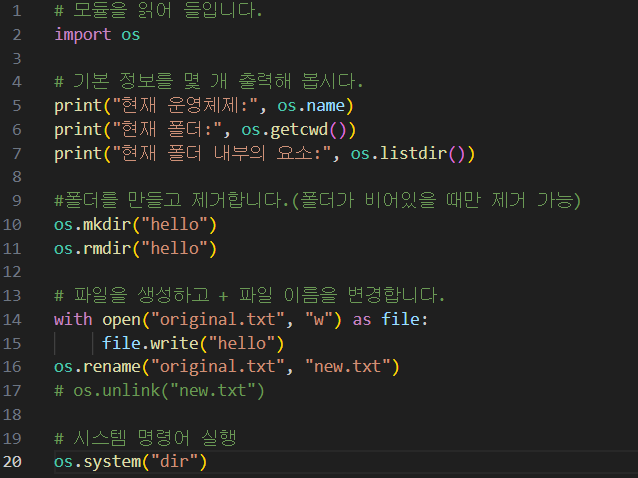The image size is (638, 478).
Task: Click "original.txt" in the open call
Action: pyautogui.click(x=218, y=319)
